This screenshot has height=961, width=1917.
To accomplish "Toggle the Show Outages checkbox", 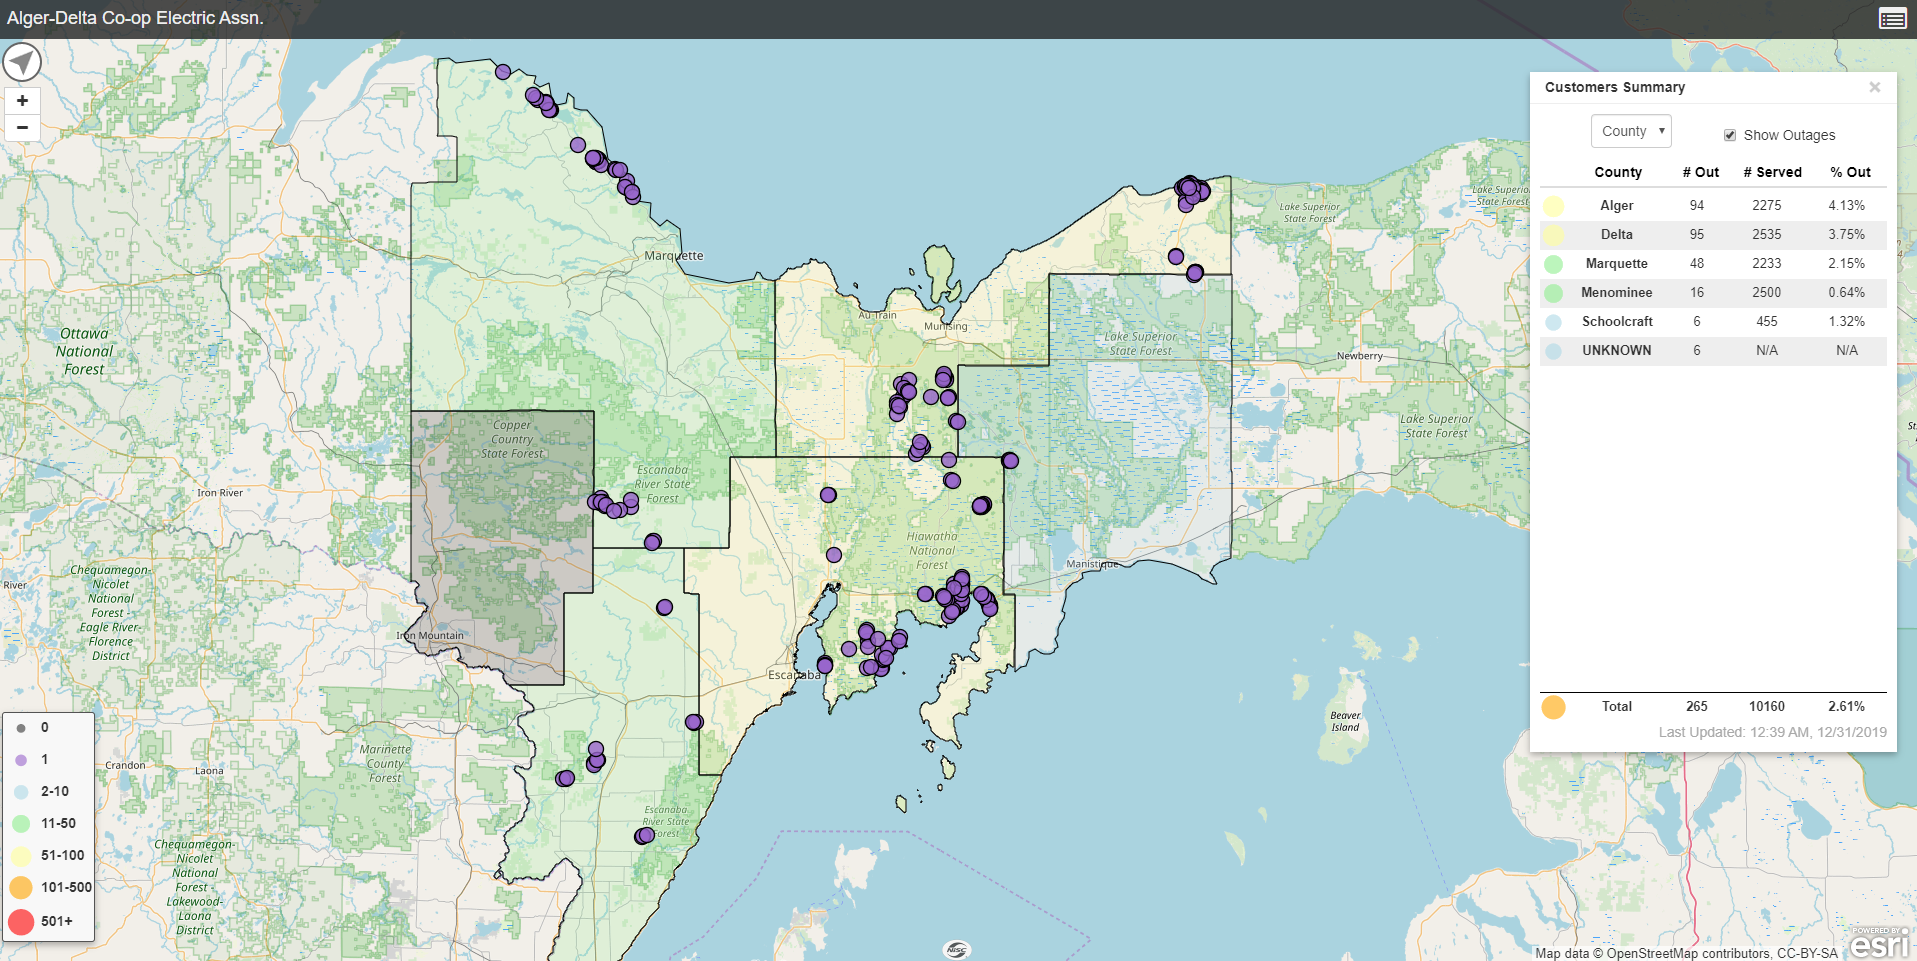I will coord(1730,135).
